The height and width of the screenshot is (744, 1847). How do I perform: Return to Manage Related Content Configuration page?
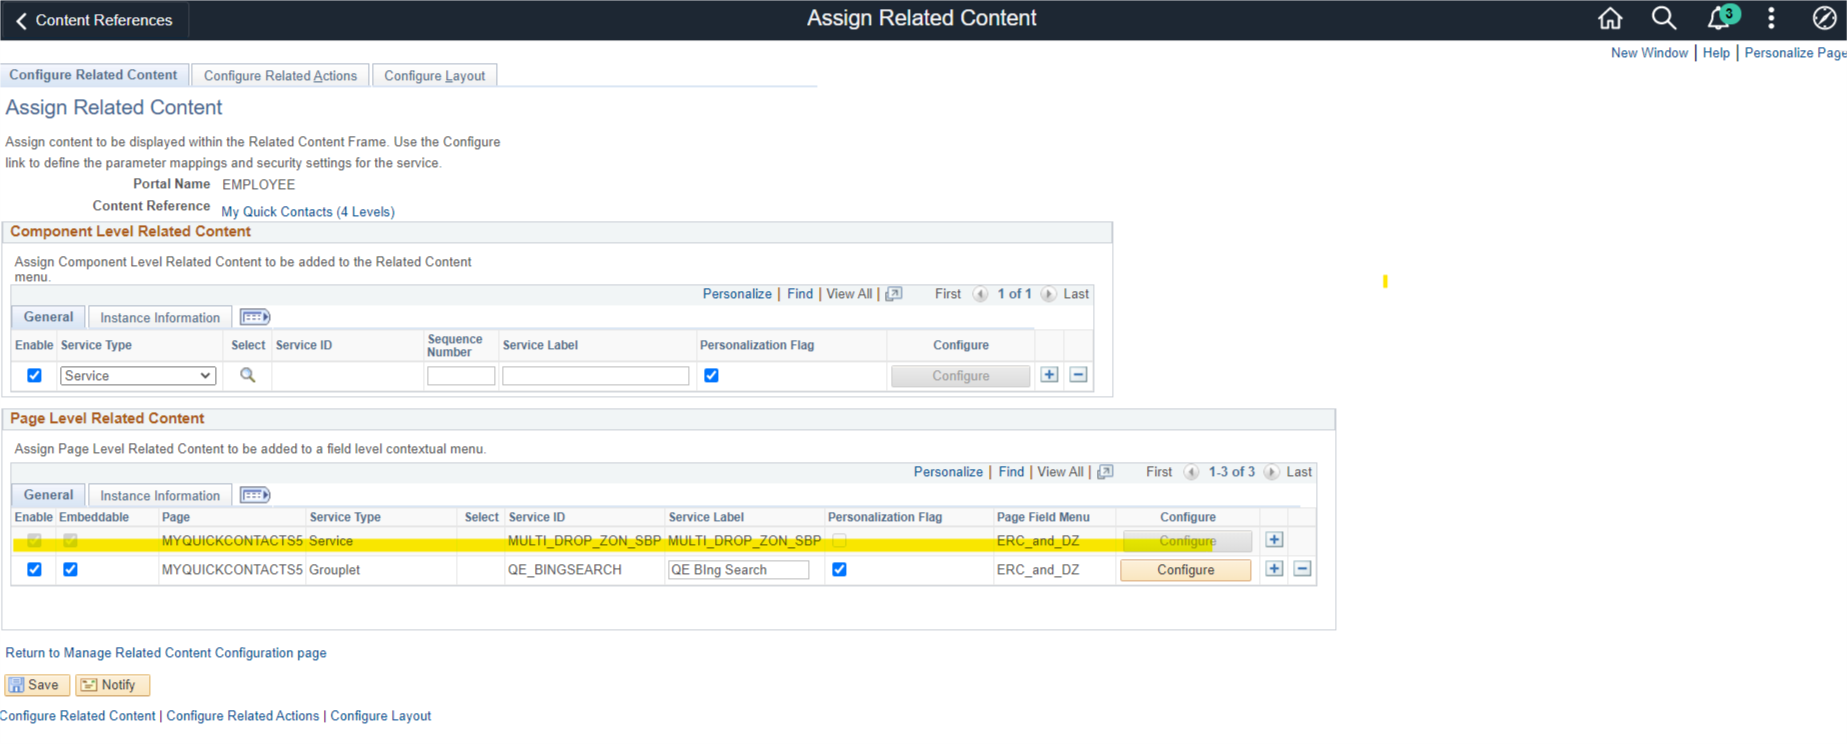(166, 653)
